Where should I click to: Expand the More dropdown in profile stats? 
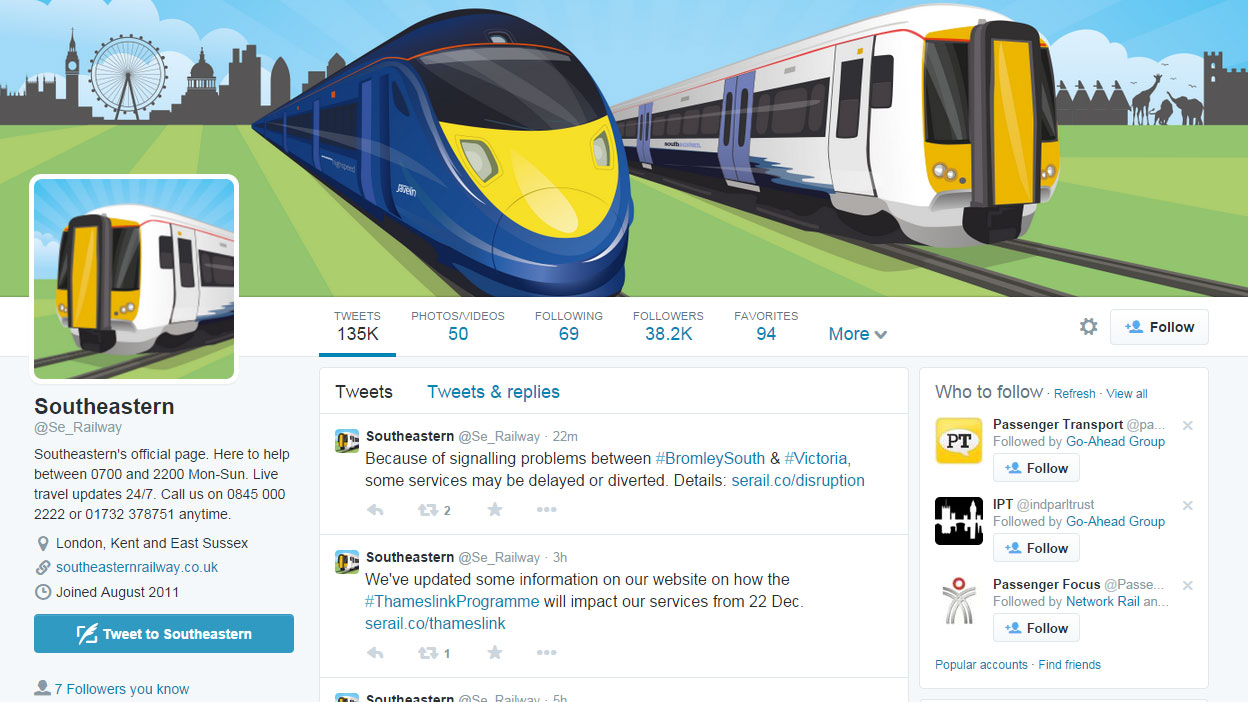(x=858, y=334)
